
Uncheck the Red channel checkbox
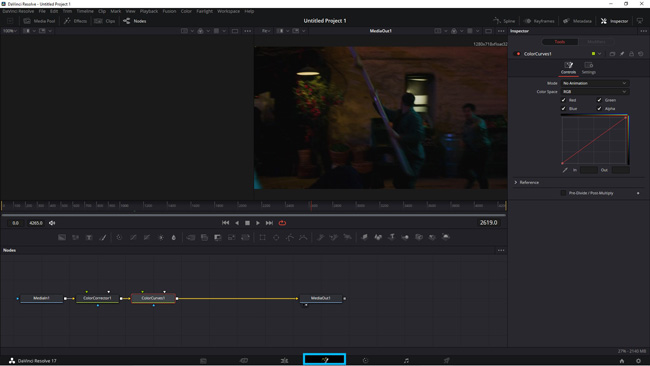(x=563, y=100)
